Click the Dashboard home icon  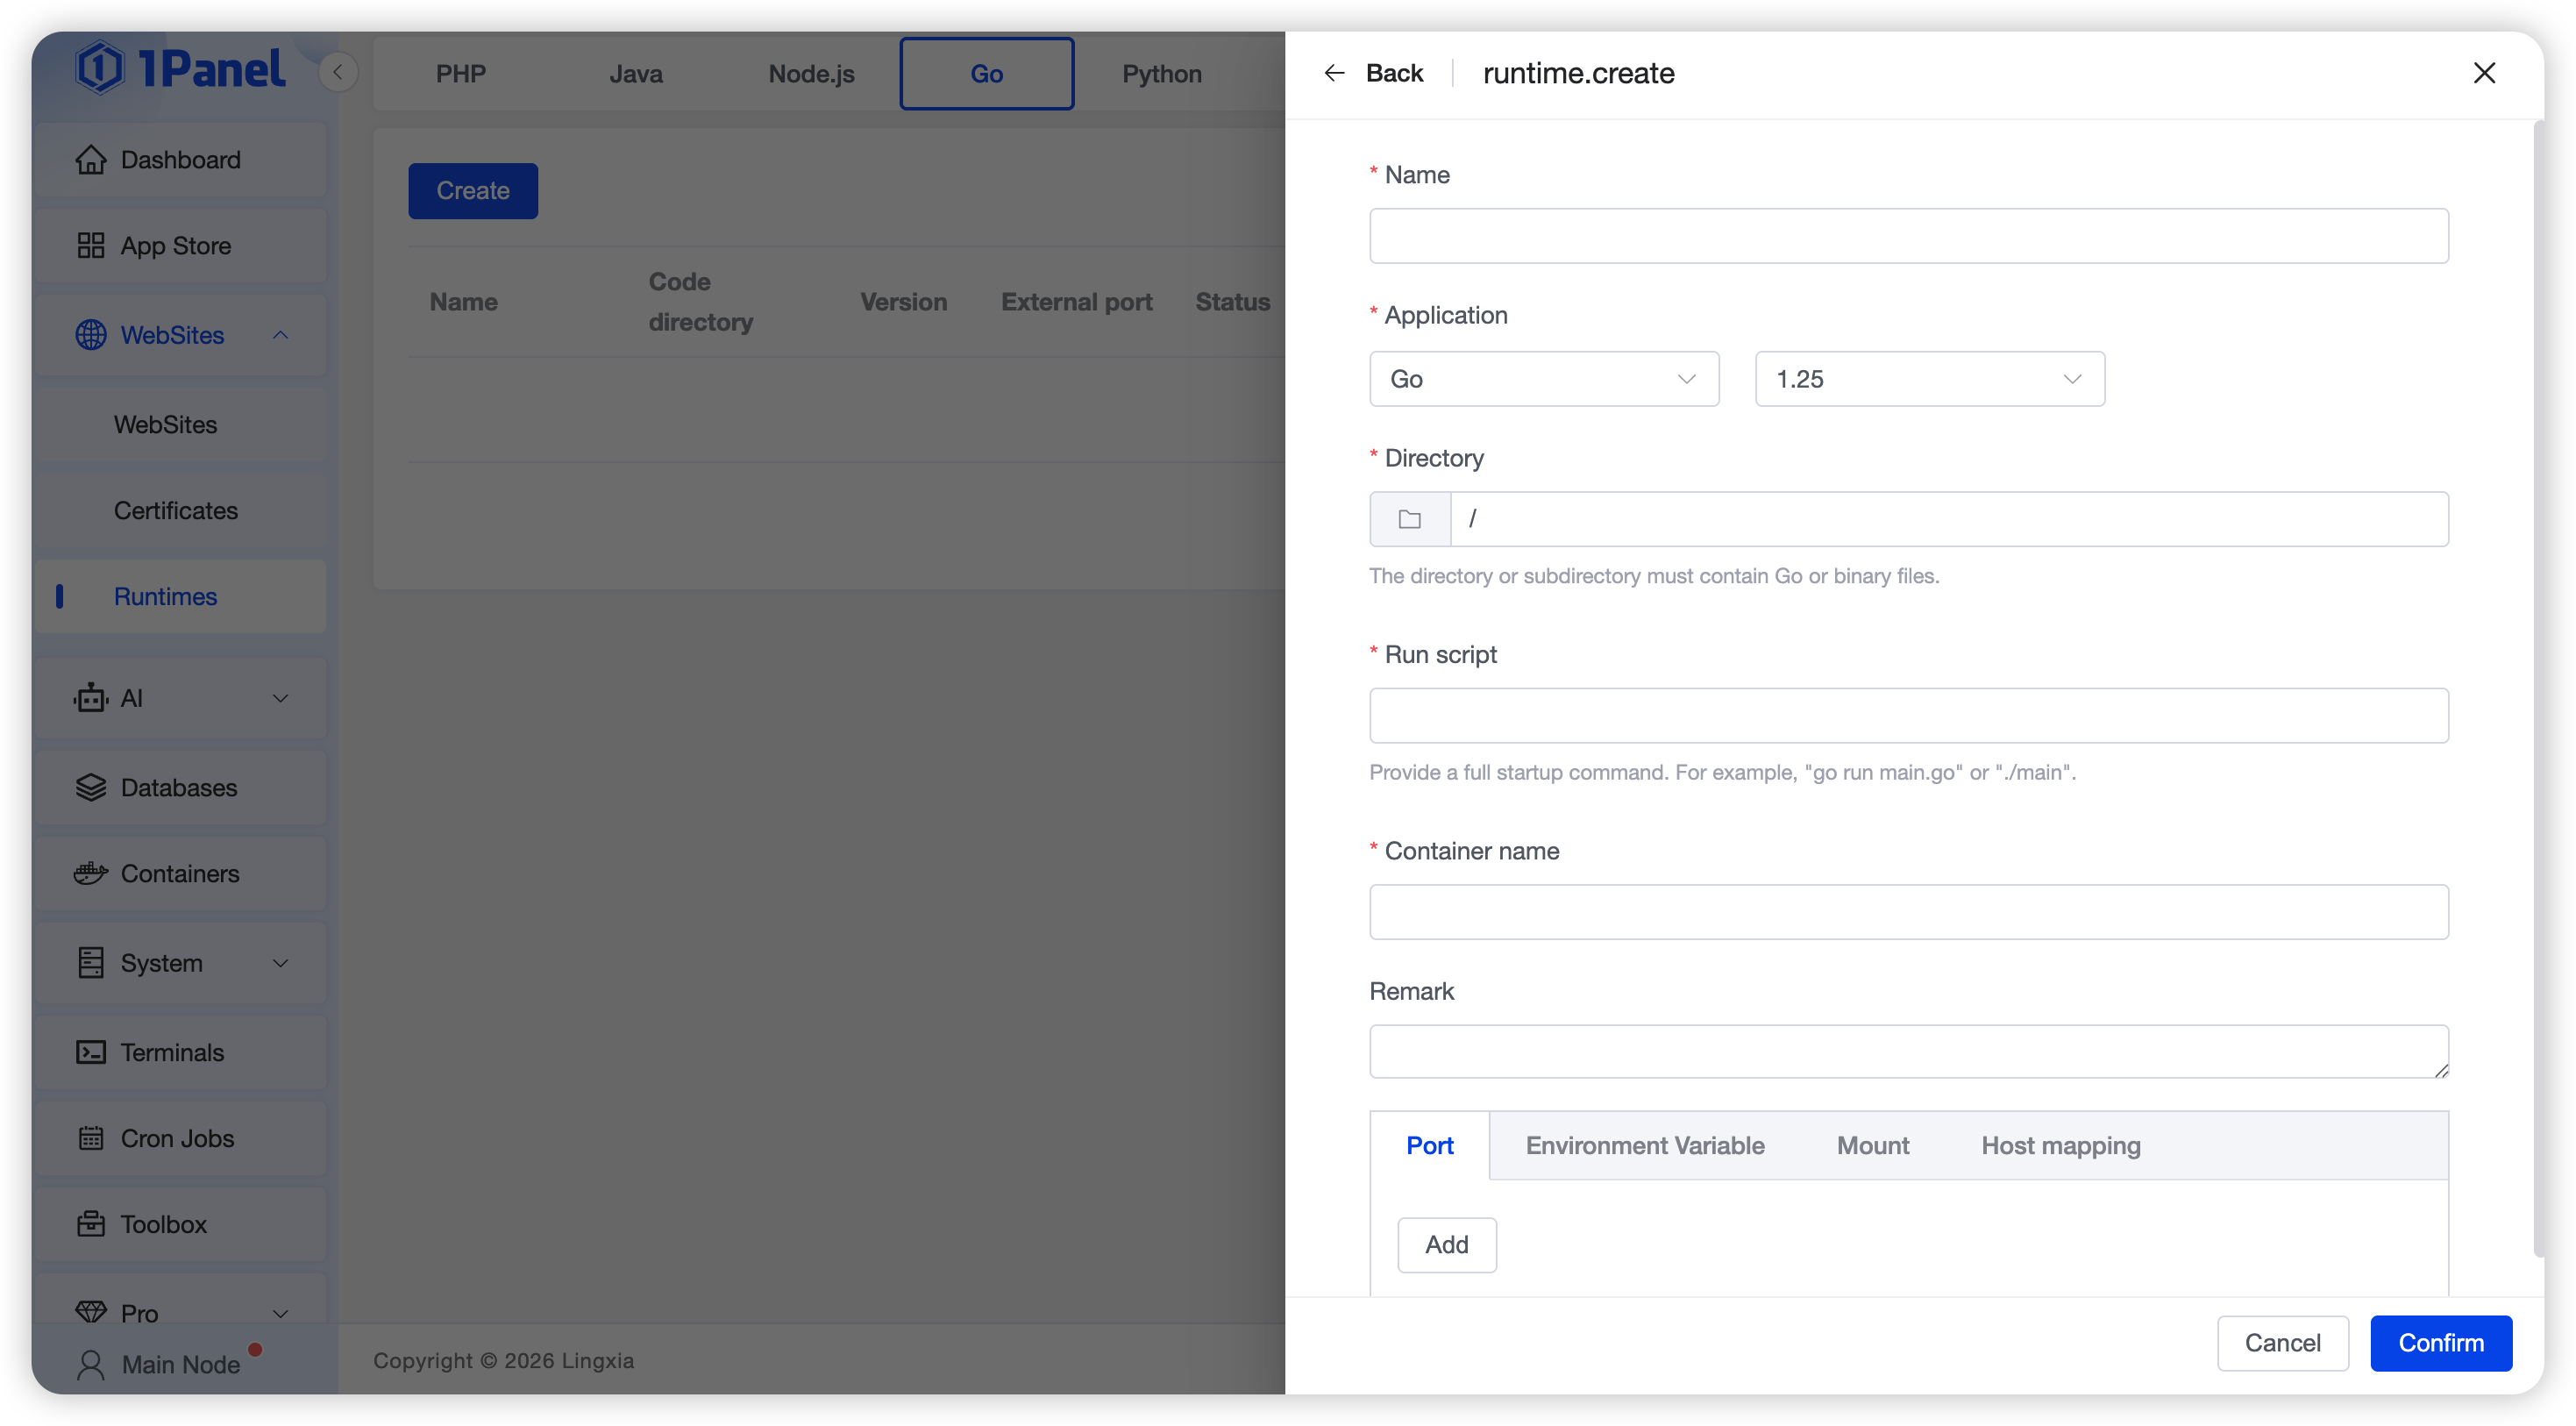tap(90, 160)
